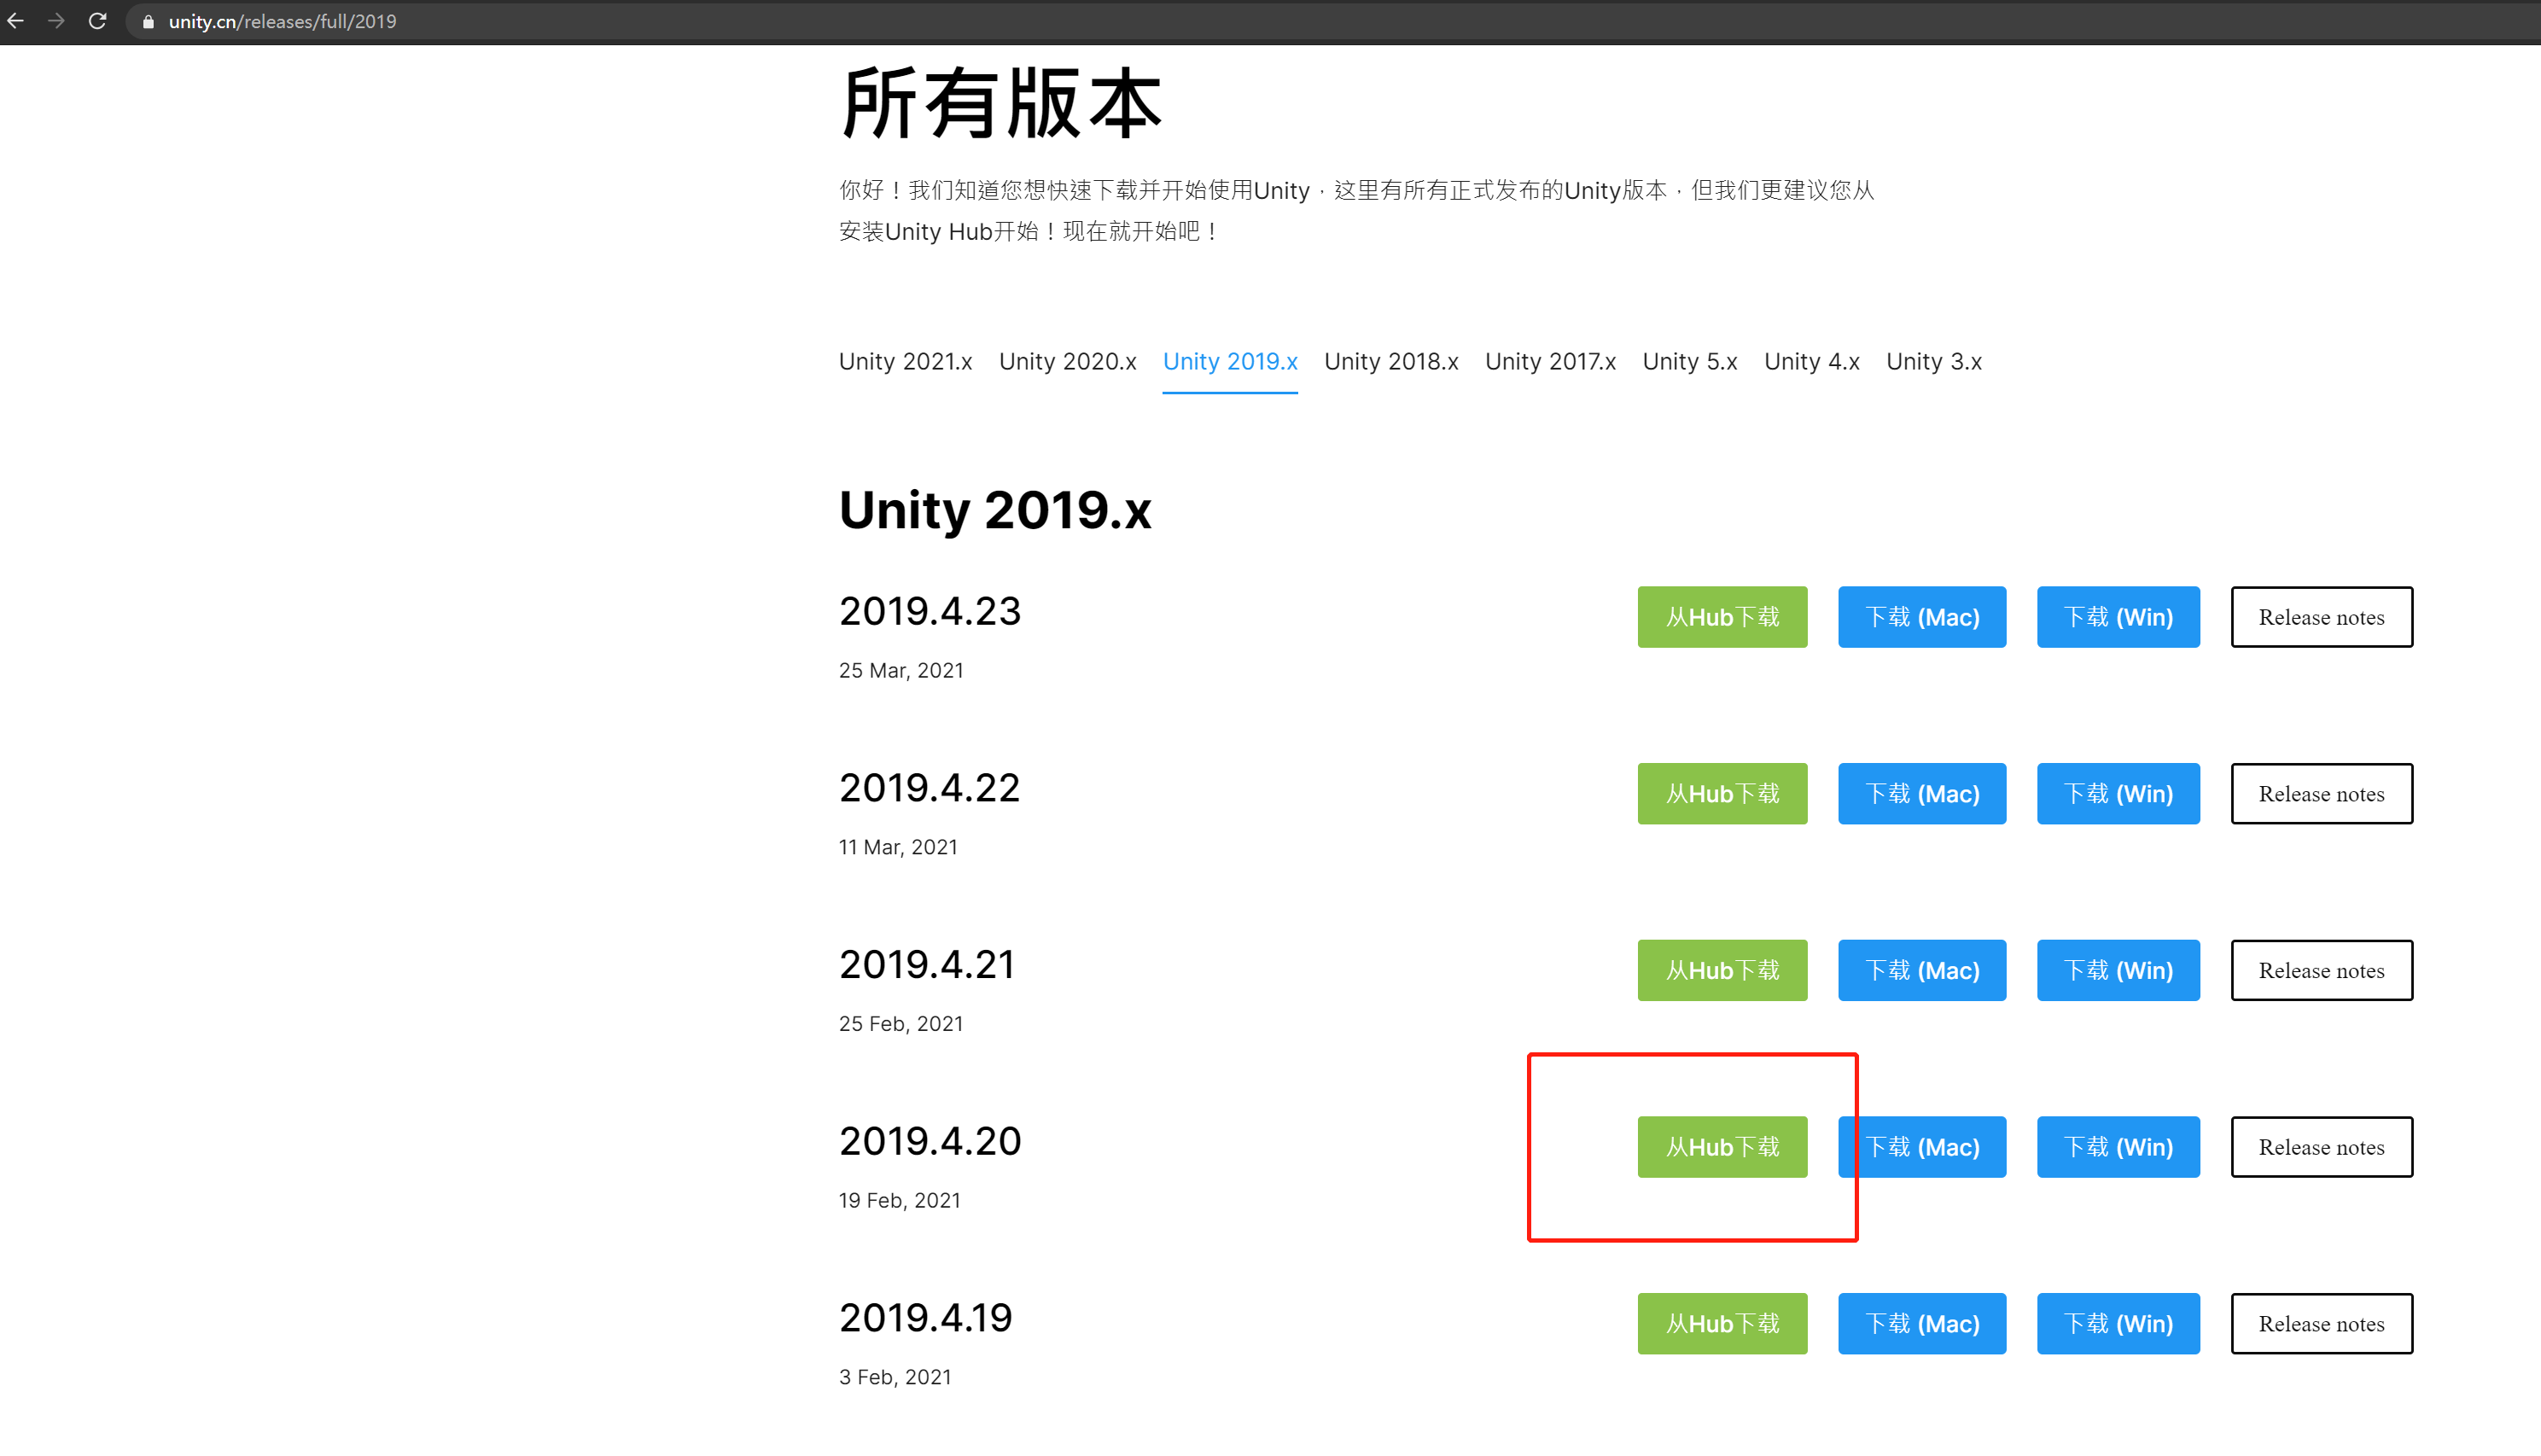Go to Unity 5.x versions tab
This screenshot has height=1456, width=2541.
pos(1689,361)
